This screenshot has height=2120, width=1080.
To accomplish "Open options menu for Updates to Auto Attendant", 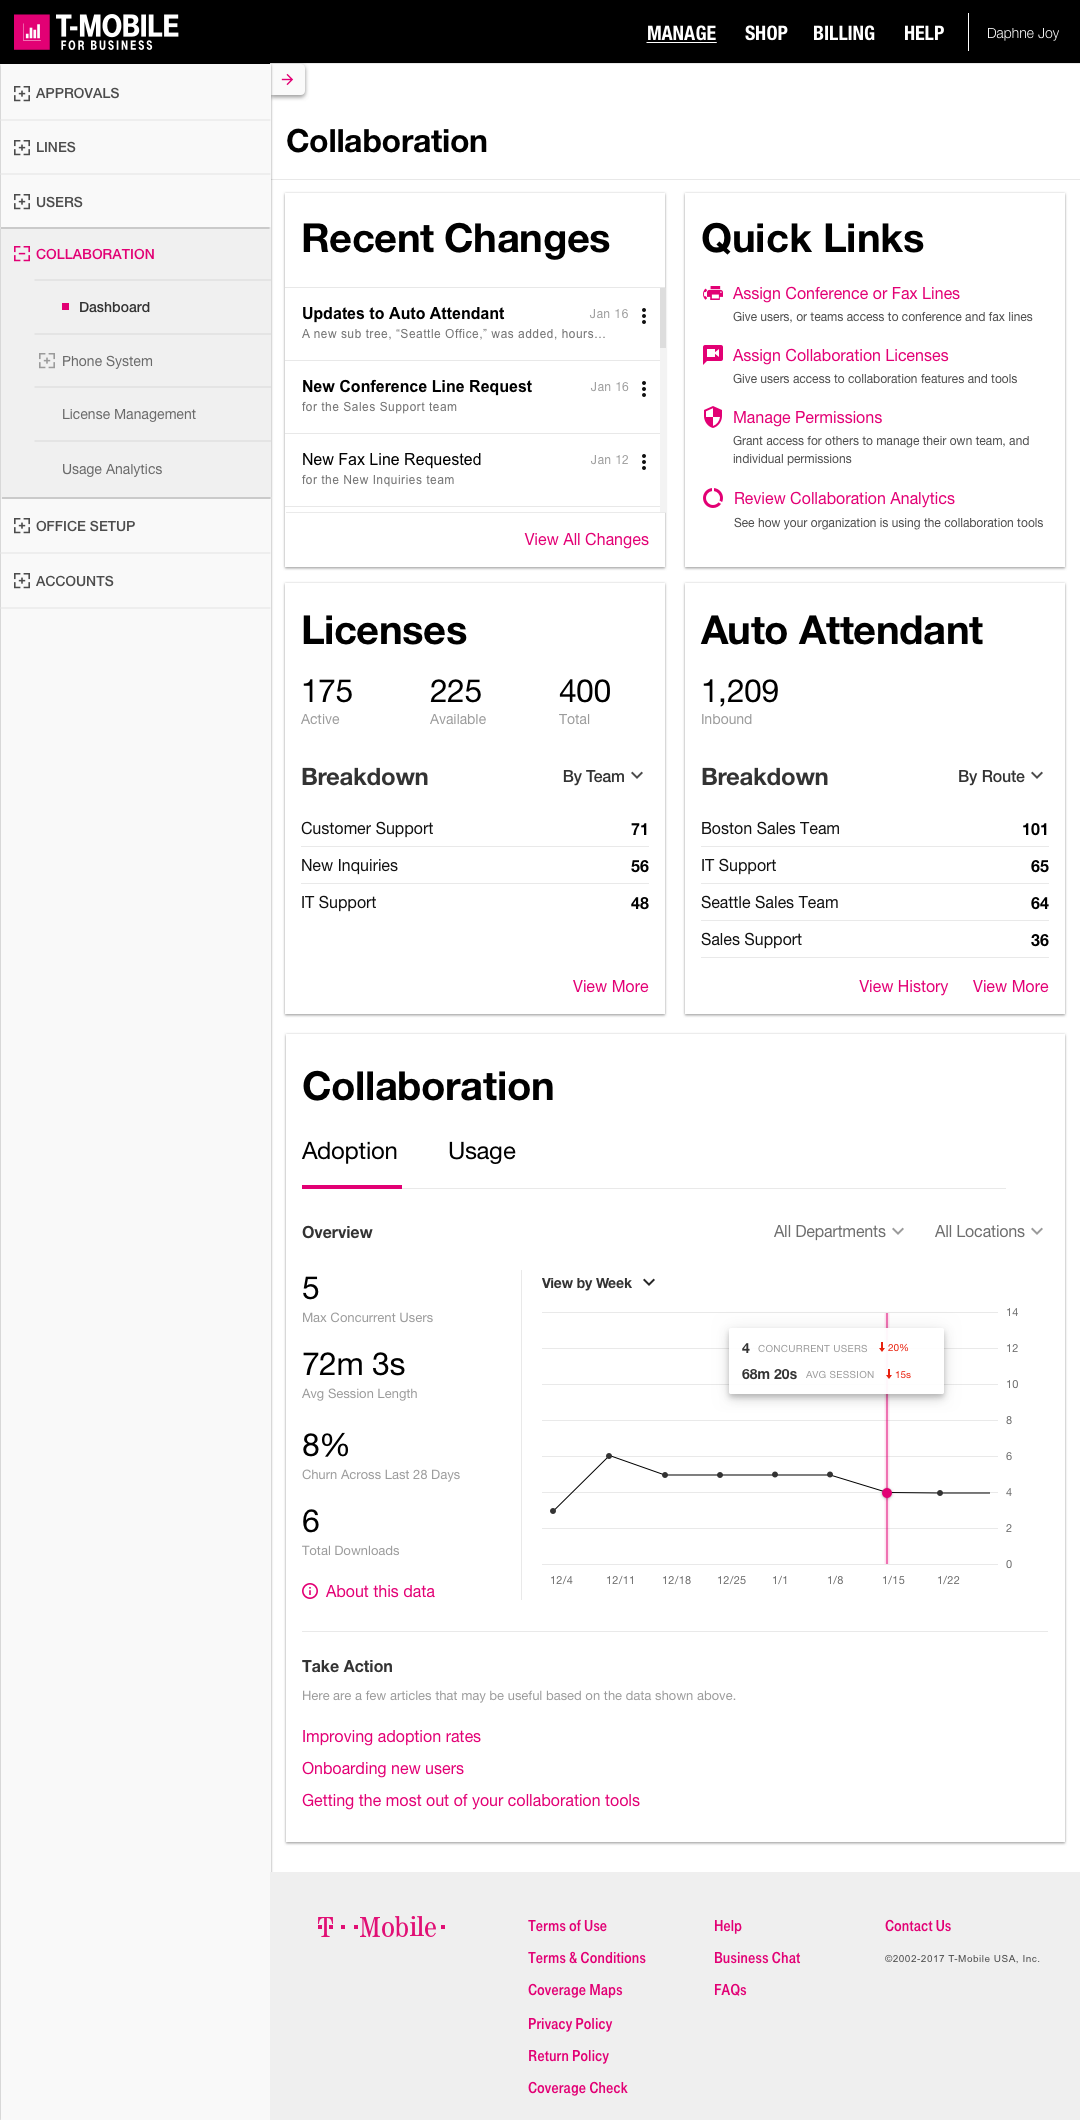I will (x=644, y=316).
